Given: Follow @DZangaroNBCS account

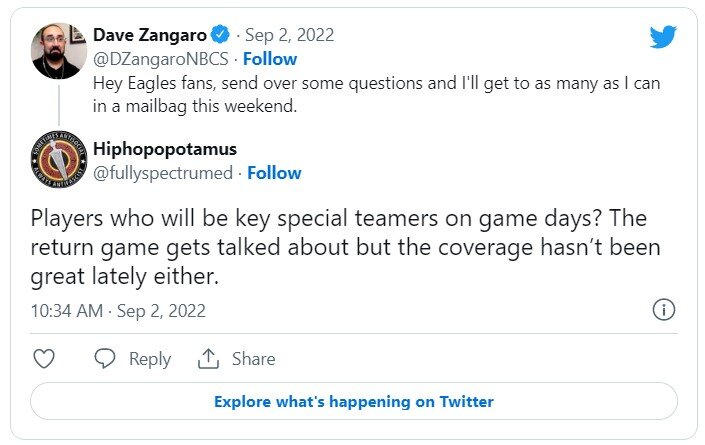Looking at the screenshot, I should 271,59.
